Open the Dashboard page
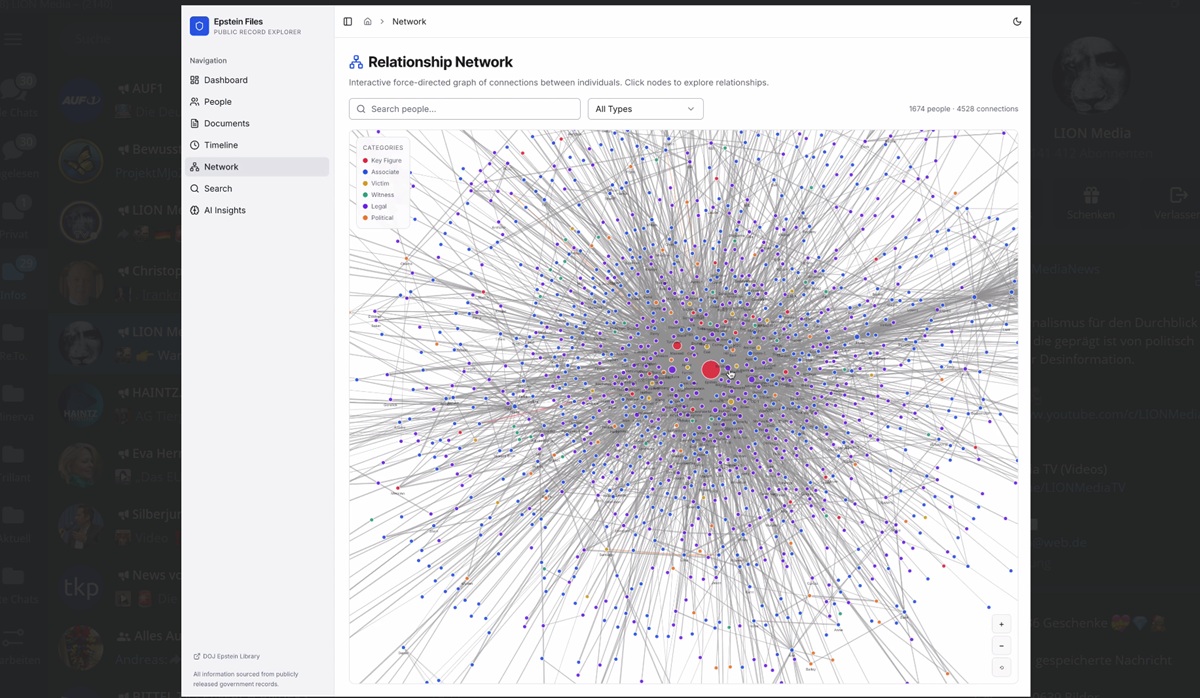Screen dimensions: 1200x698 click(x=225, y=80)
